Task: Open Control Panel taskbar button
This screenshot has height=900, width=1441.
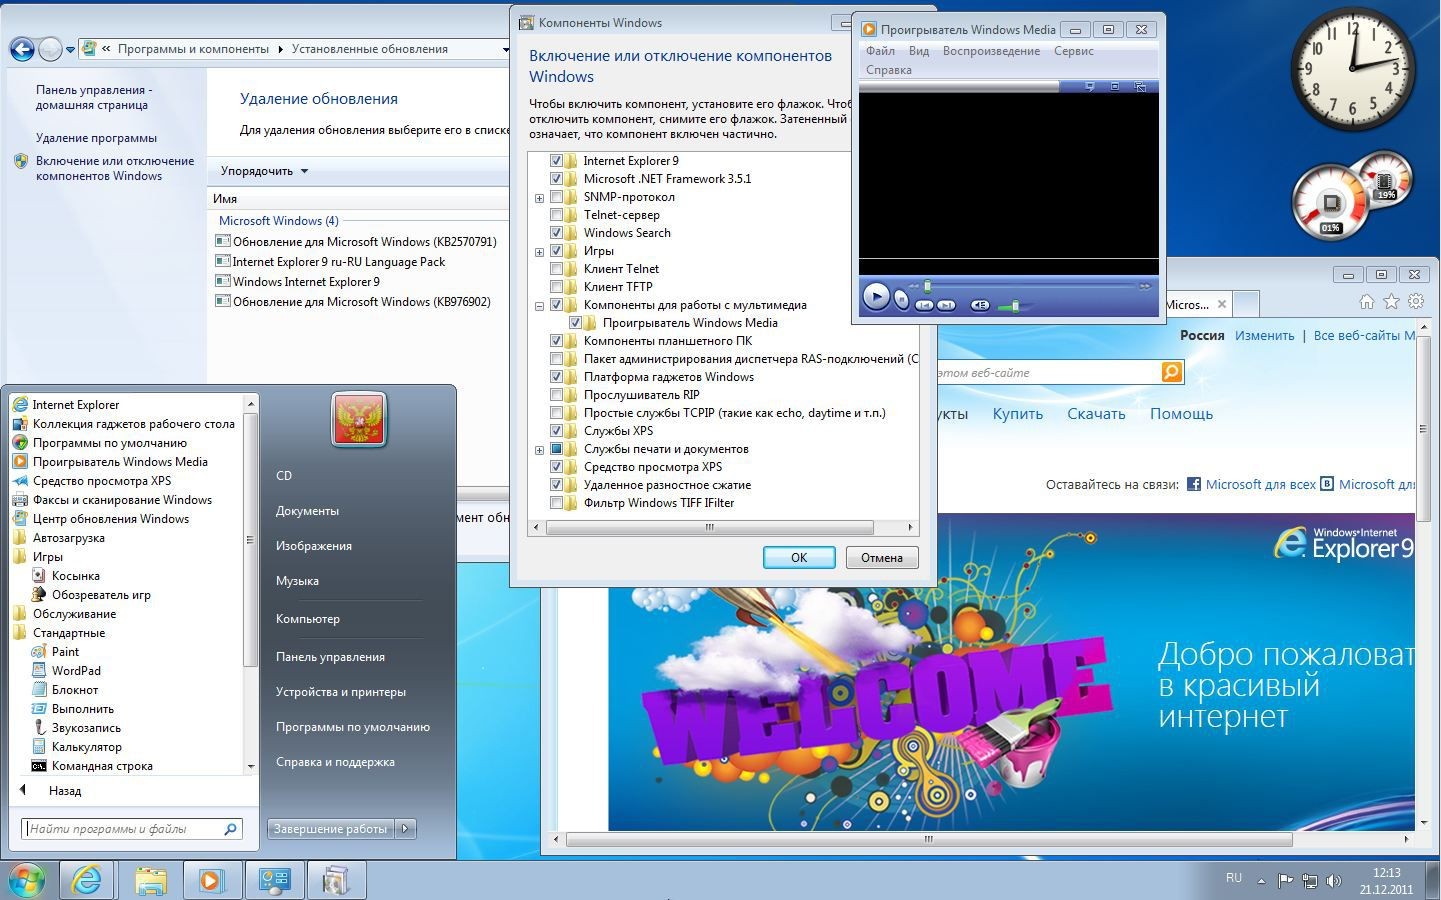Action: point(274,880)
